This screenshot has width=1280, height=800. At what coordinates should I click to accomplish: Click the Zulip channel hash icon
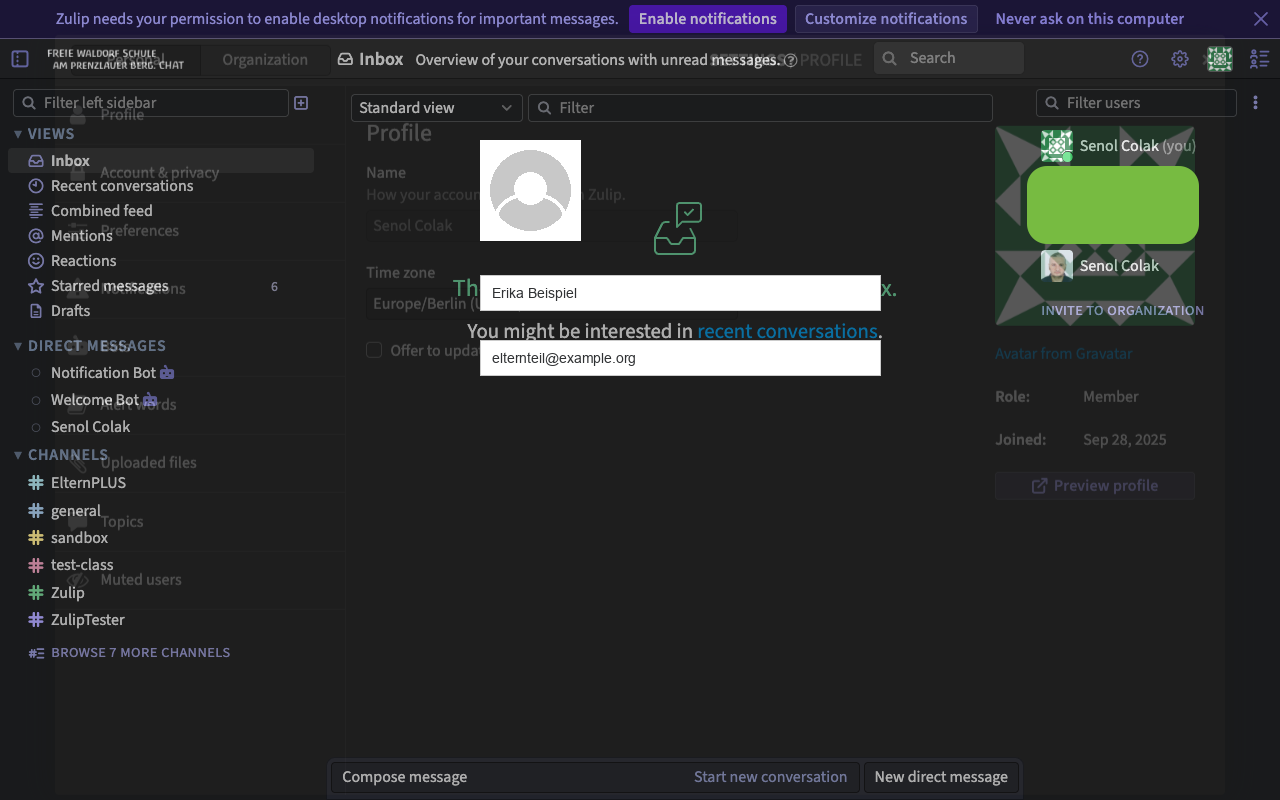pyautogui.click(x=36, y=593)
